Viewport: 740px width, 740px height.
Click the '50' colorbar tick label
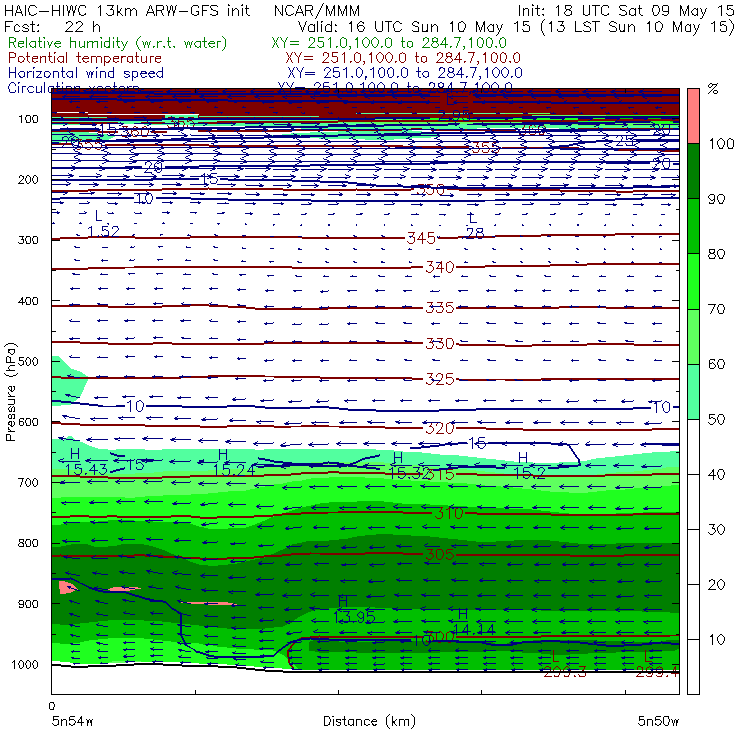(x=716, y=420)
